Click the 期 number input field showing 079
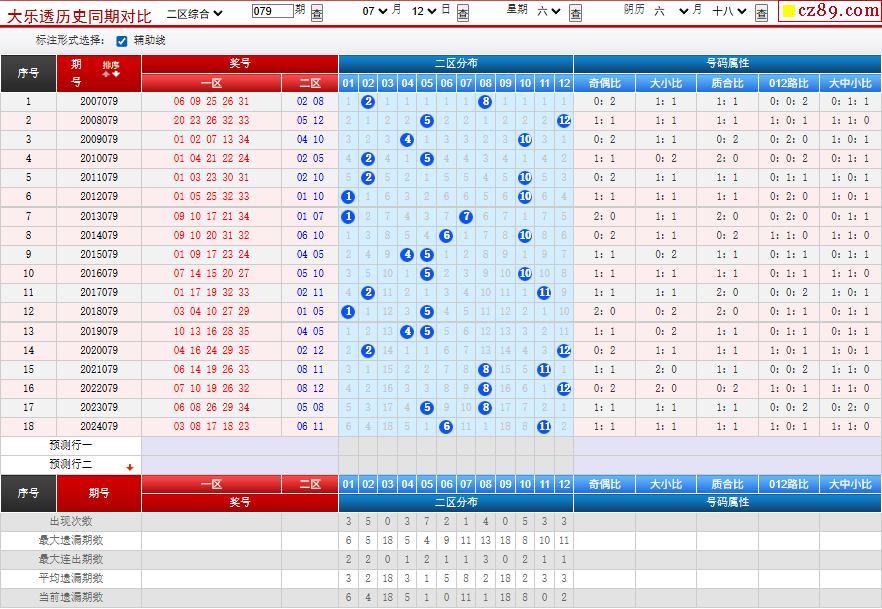The height and width of the screenshot is (609, 882). pos(273,11)
